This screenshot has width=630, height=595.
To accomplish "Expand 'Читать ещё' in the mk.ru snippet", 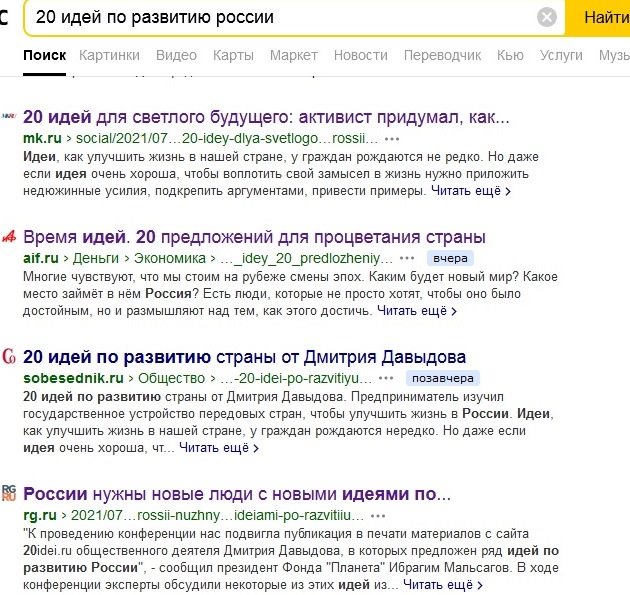I will tap(471, 191).
